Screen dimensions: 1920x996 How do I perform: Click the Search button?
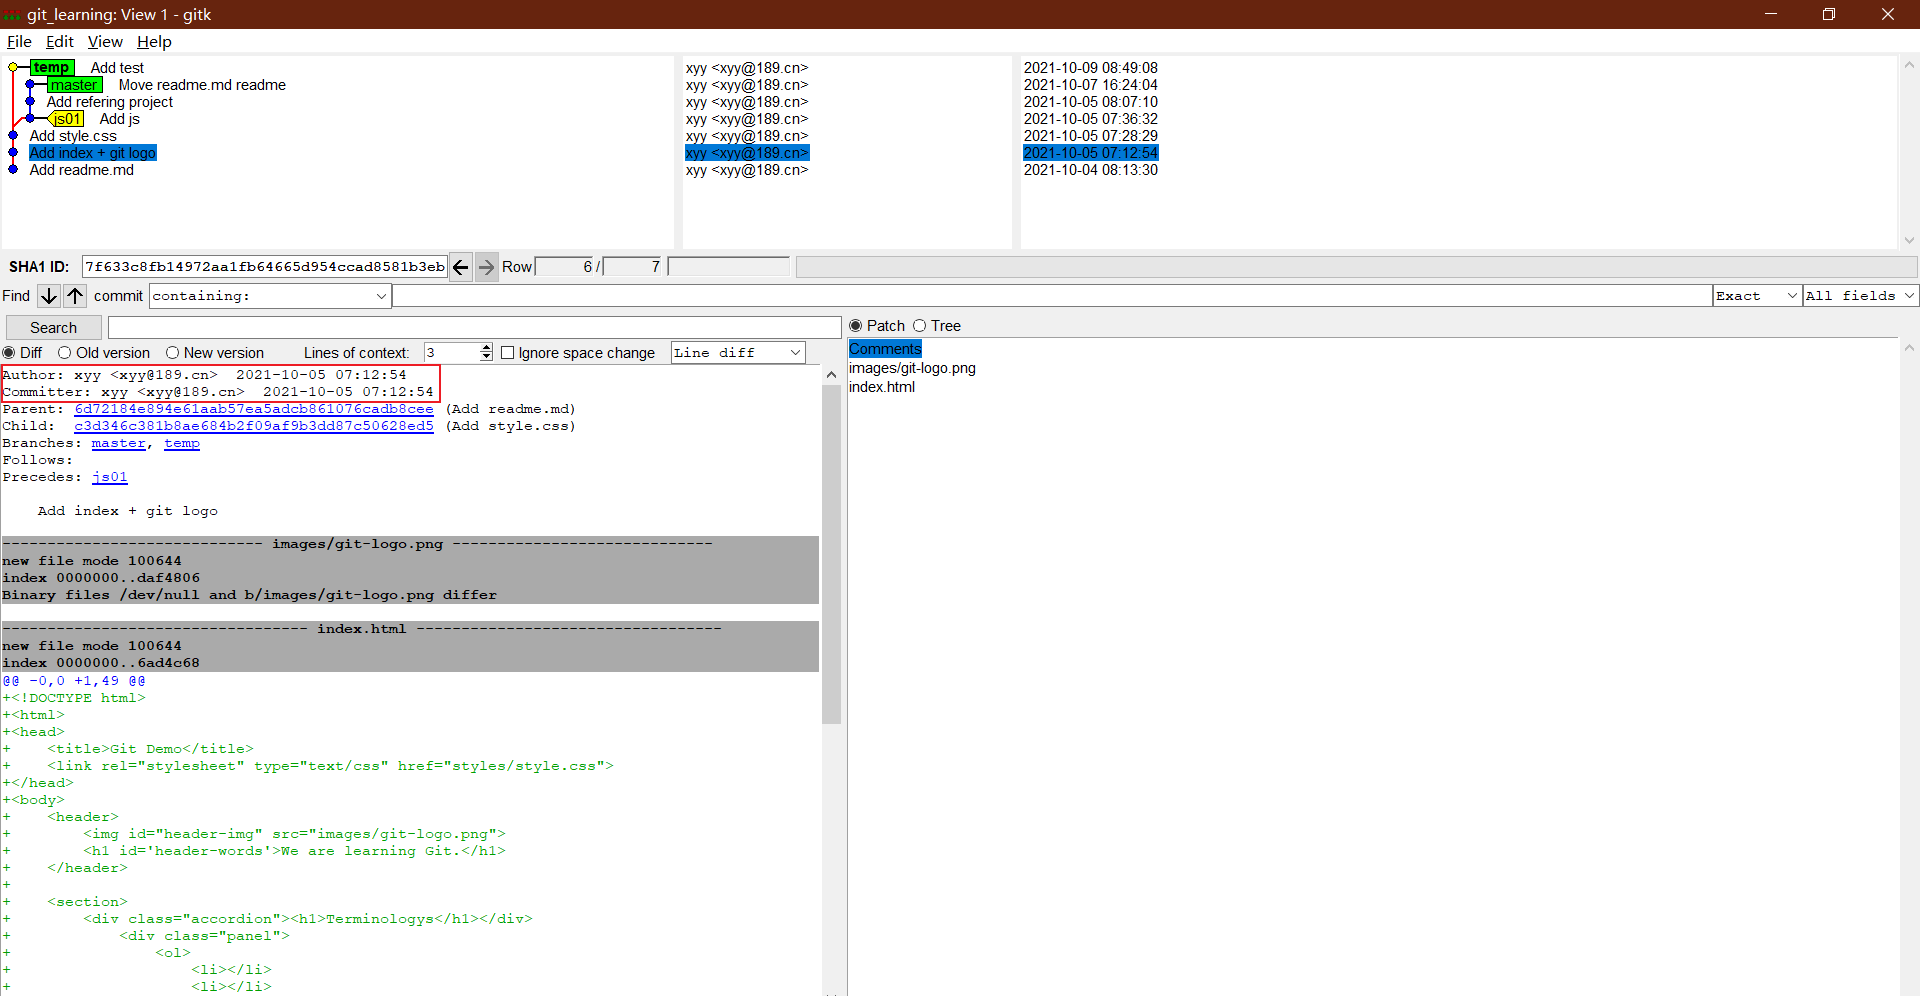pos(54,328)
